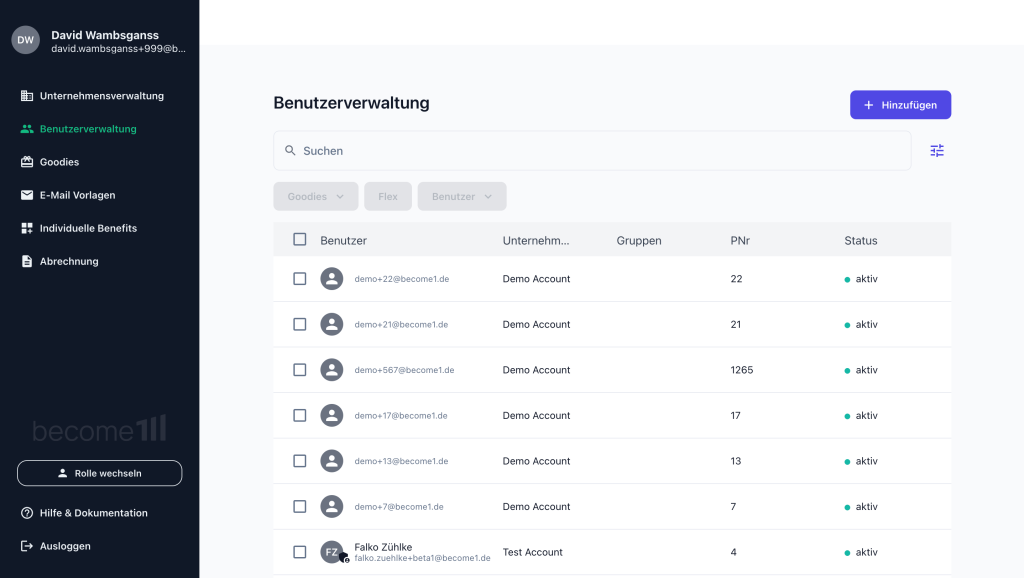Screen dimensions: 1024x578
Task: Click the Abrechnung document icon
Action: point(27,261)
